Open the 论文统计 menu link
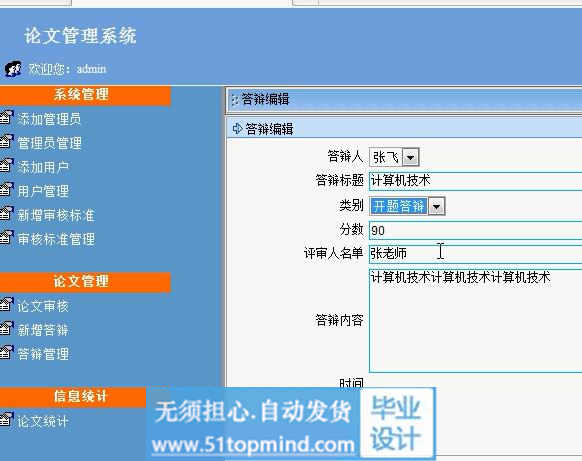Screen dimensions: 582x461 click(x=43, y=421)
